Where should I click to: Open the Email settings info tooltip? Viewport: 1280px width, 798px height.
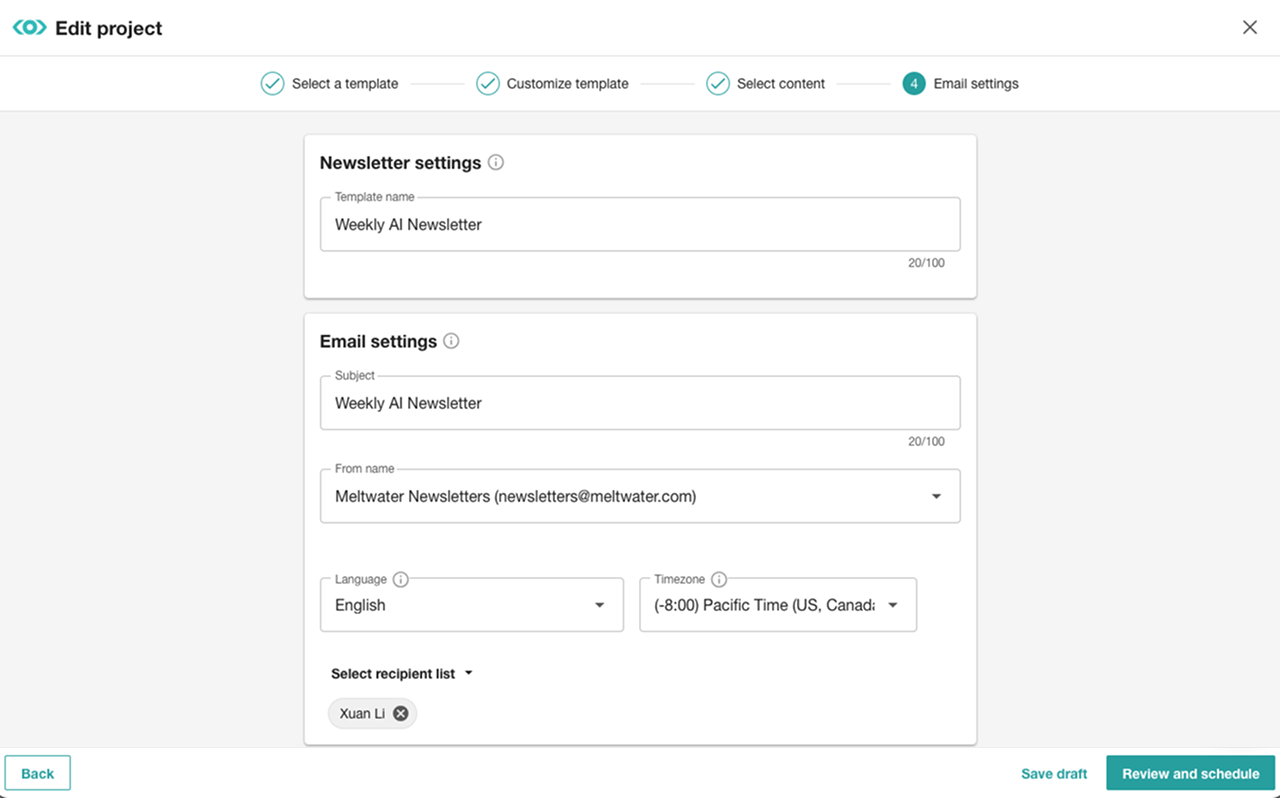451,341
